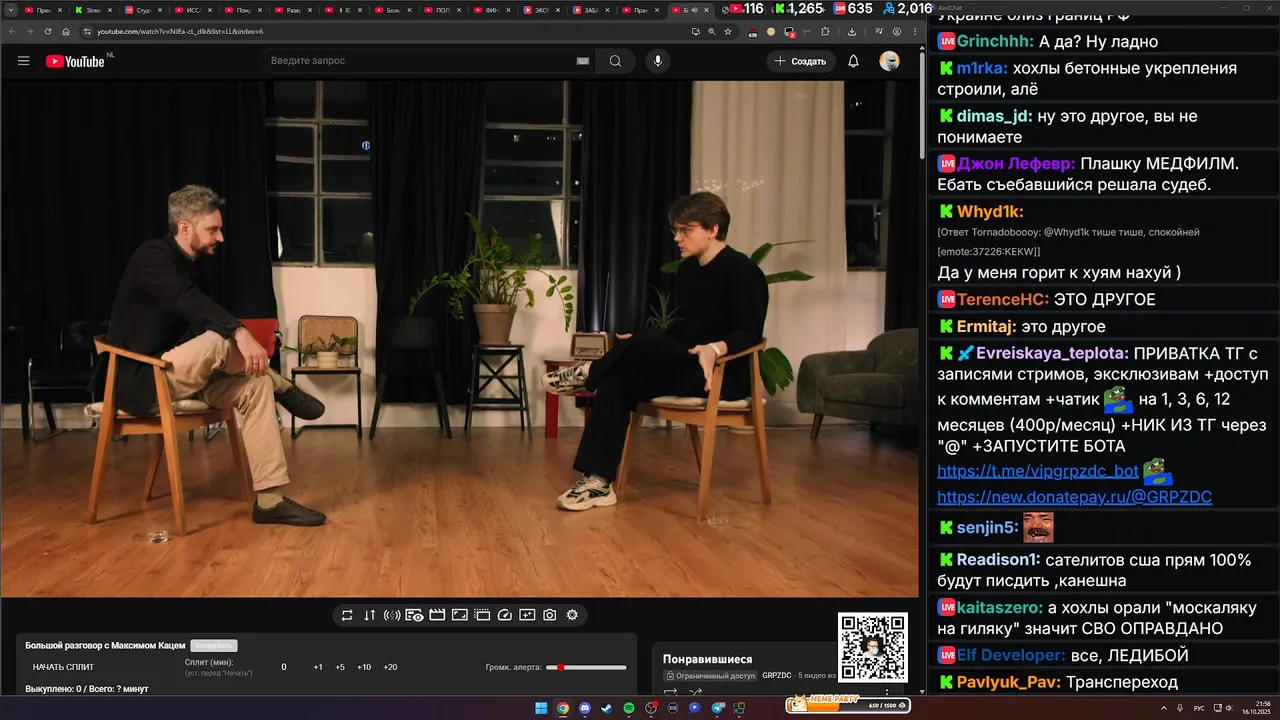Switch to the 'ФИН' browser tab
The image size is (1280, 720).
[492, 10]
